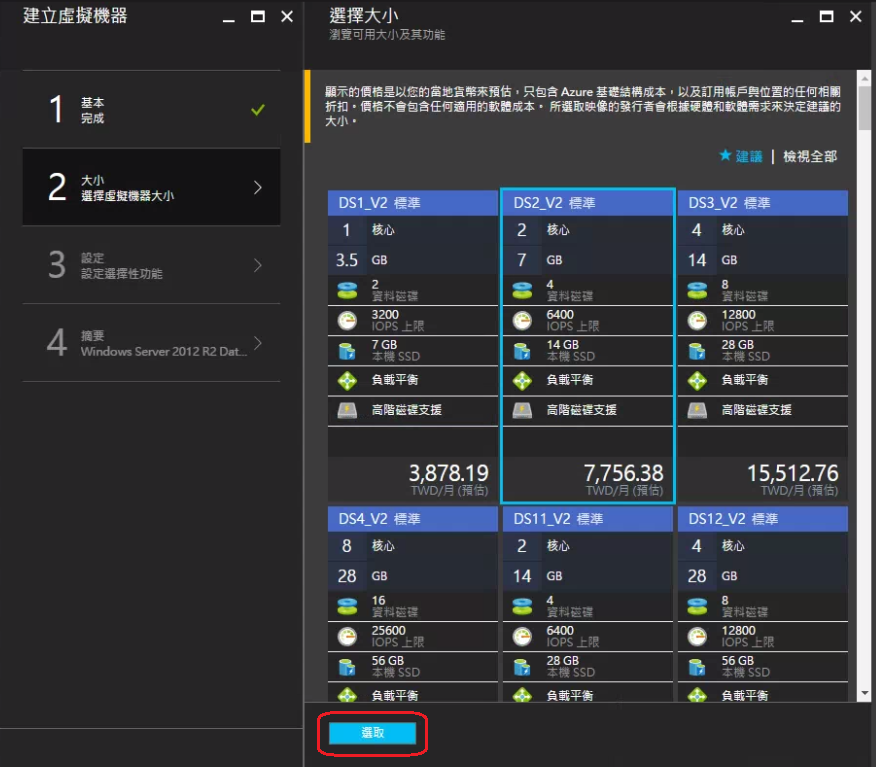Click the scrollbar up arrow of size list
This screenshot has height=767, width=876.
click(864, 78)
